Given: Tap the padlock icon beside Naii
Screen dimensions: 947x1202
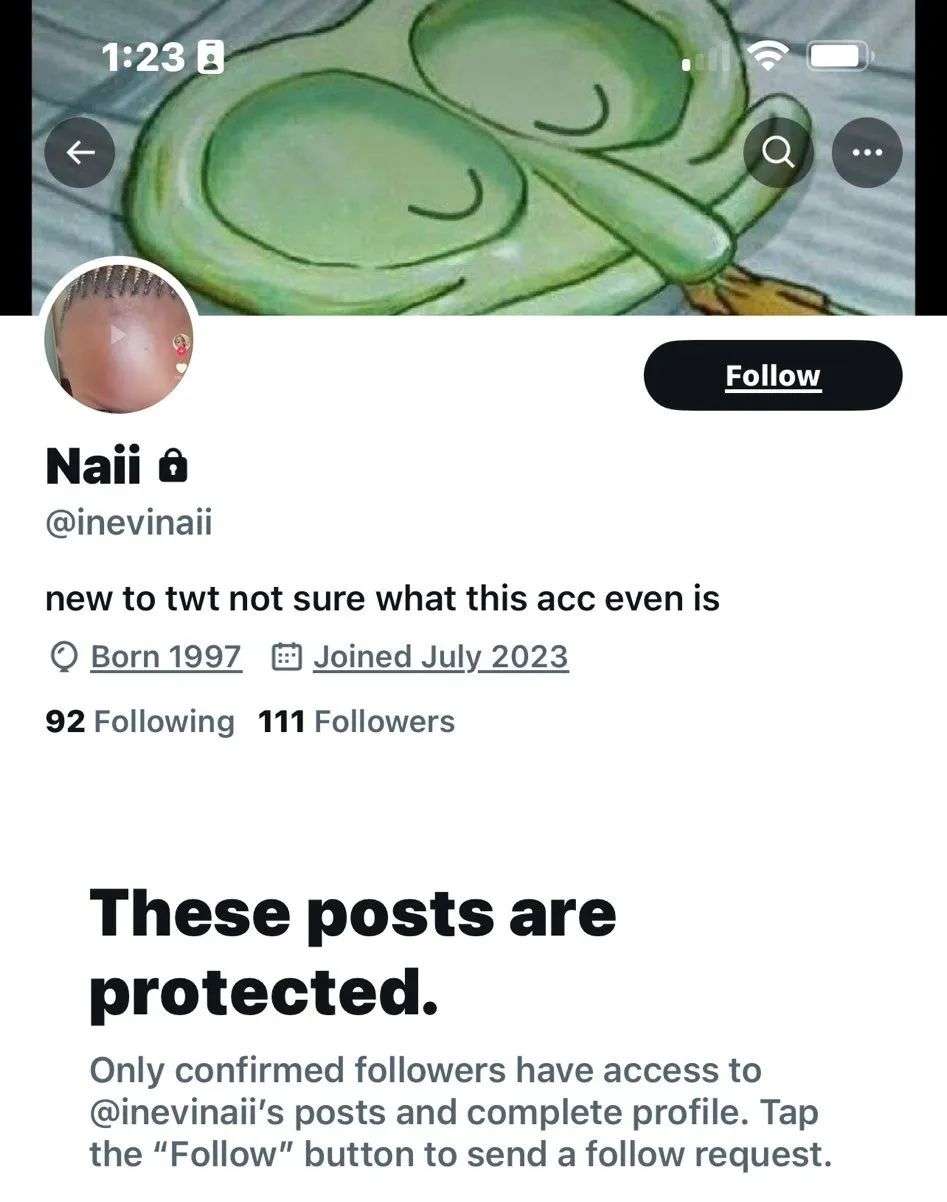Looking at the screenshot, I should tap(174, 466).
